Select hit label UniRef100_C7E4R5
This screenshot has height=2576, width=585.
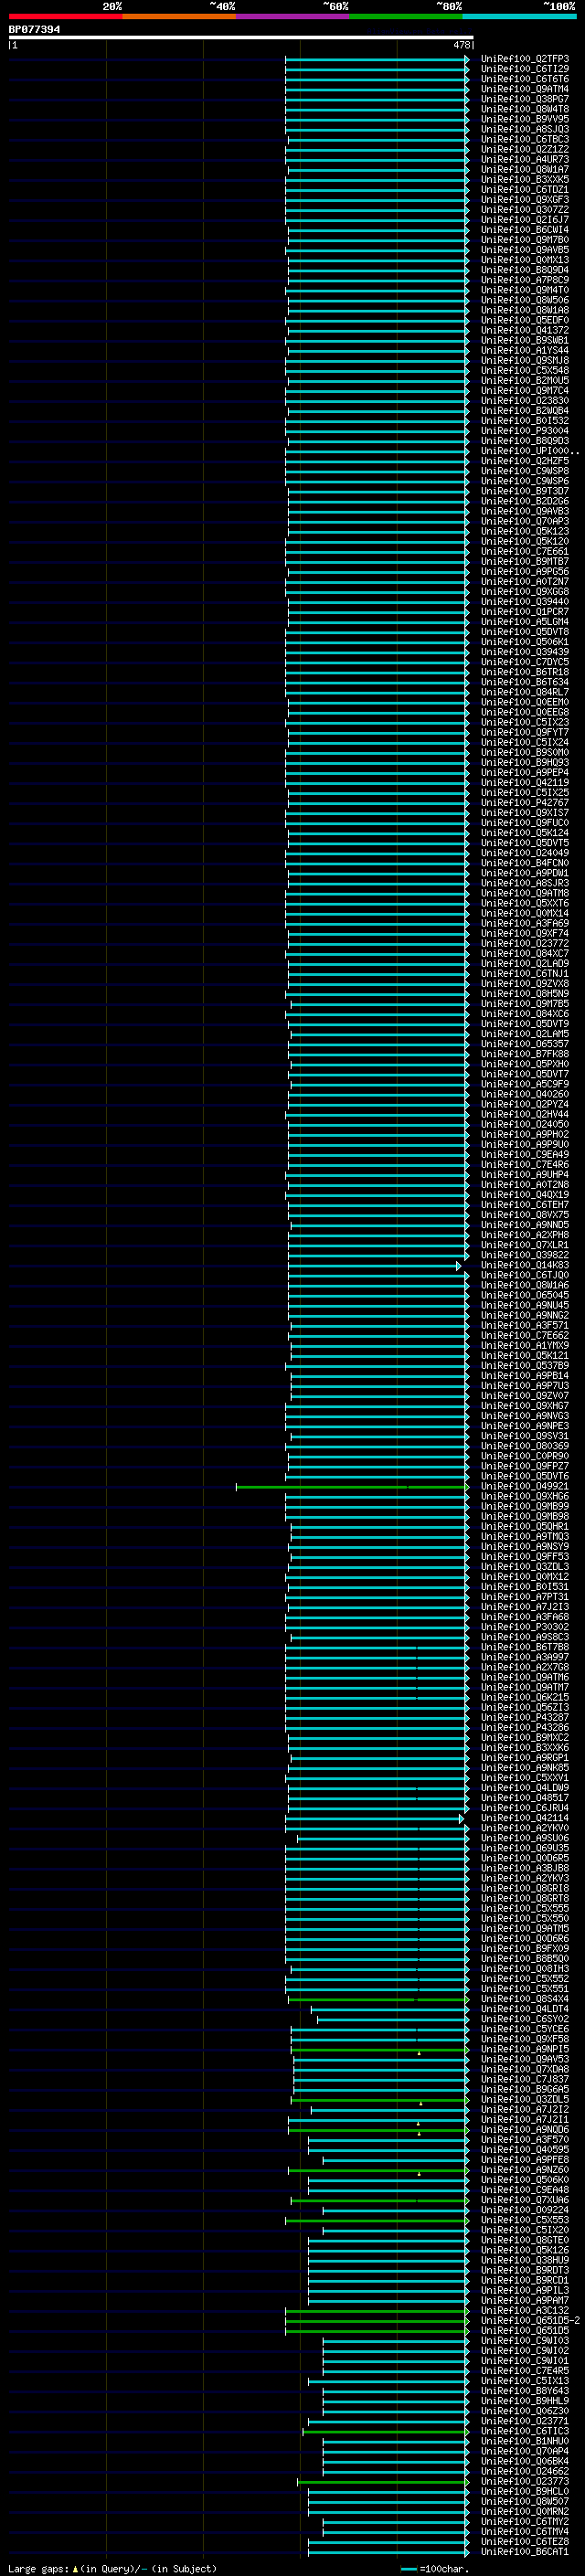[x=525, y=2370]
